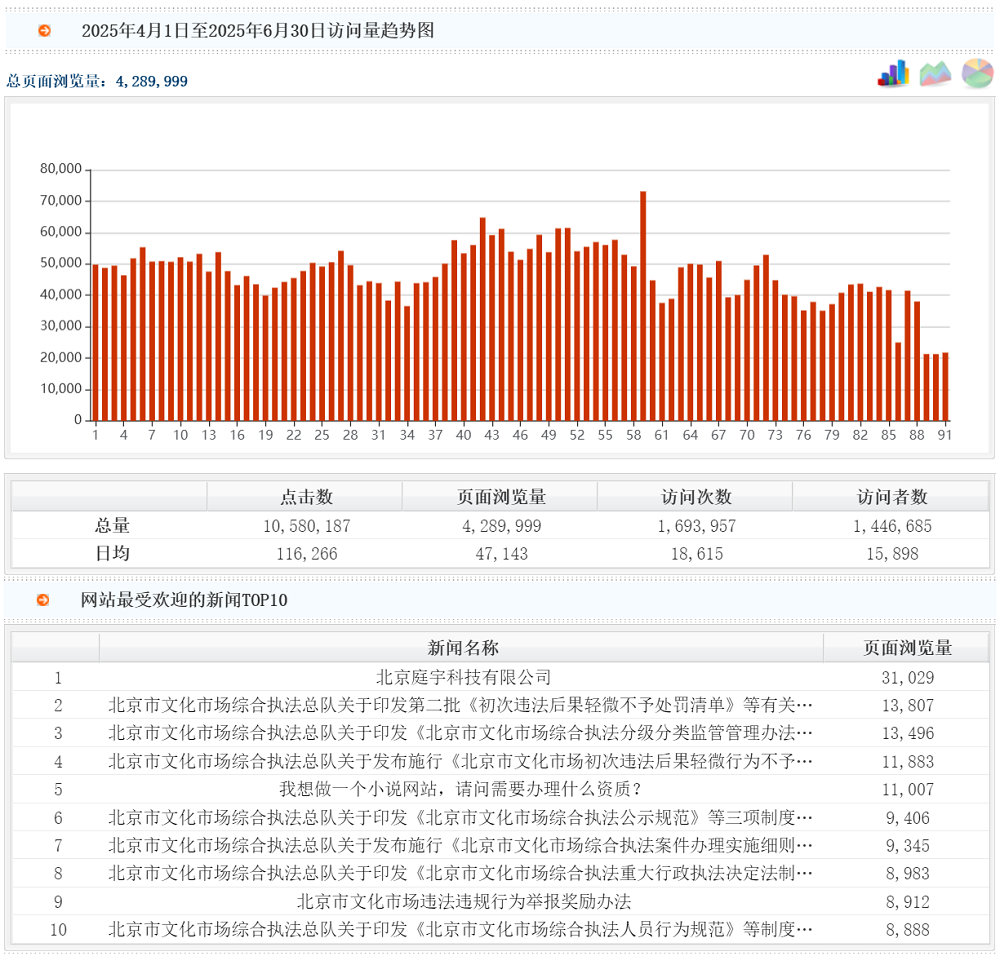Click the page view count 8,983
The image size is (1000, 956).
(x=908, y=873)
